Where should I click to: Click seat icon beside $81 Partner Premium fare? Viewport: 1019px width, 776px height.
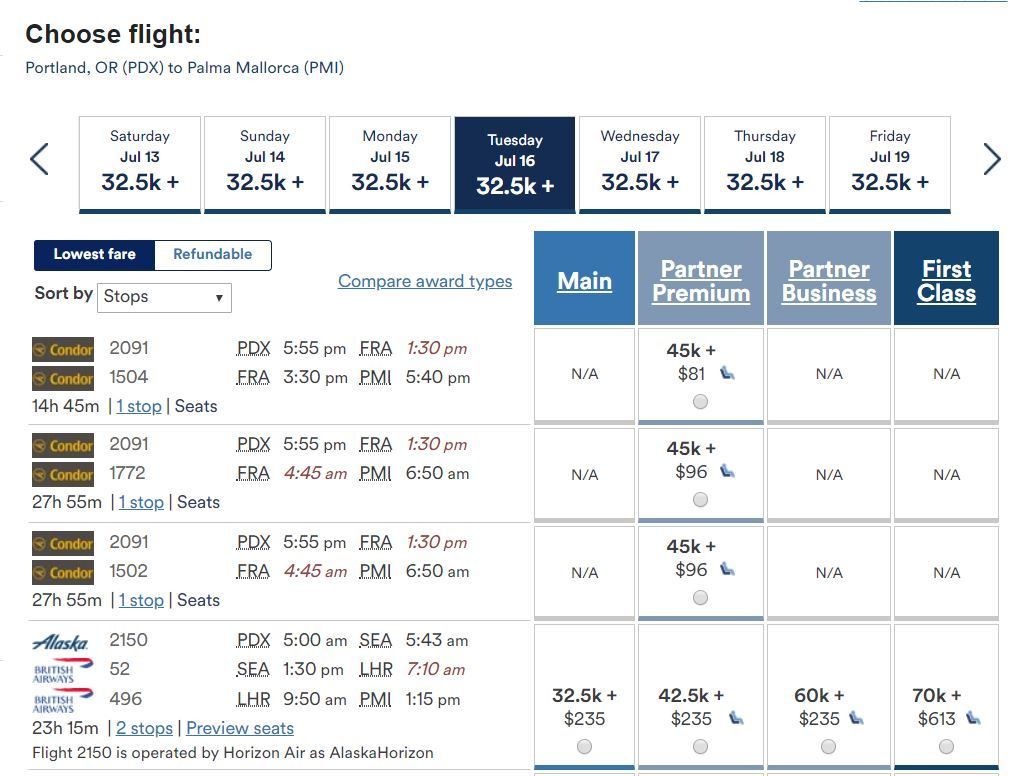(727, 373)
